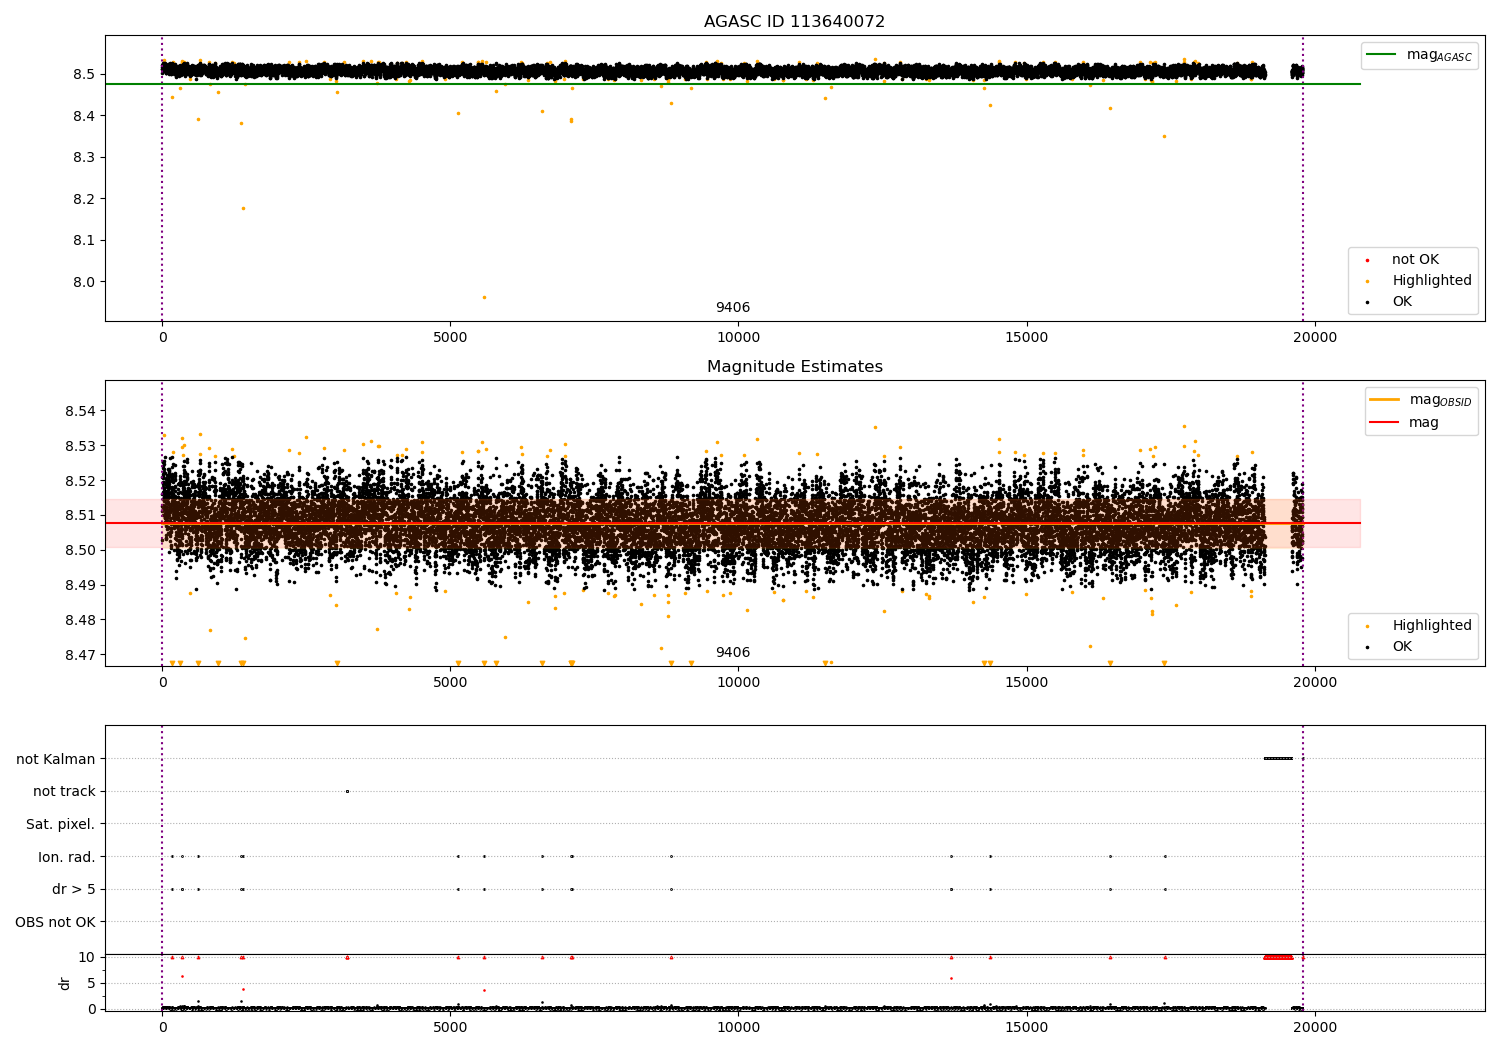This screenshot has height=1050, width=1500.
Task: Click the 8.51 y-axis tick label
Action: 80,516
